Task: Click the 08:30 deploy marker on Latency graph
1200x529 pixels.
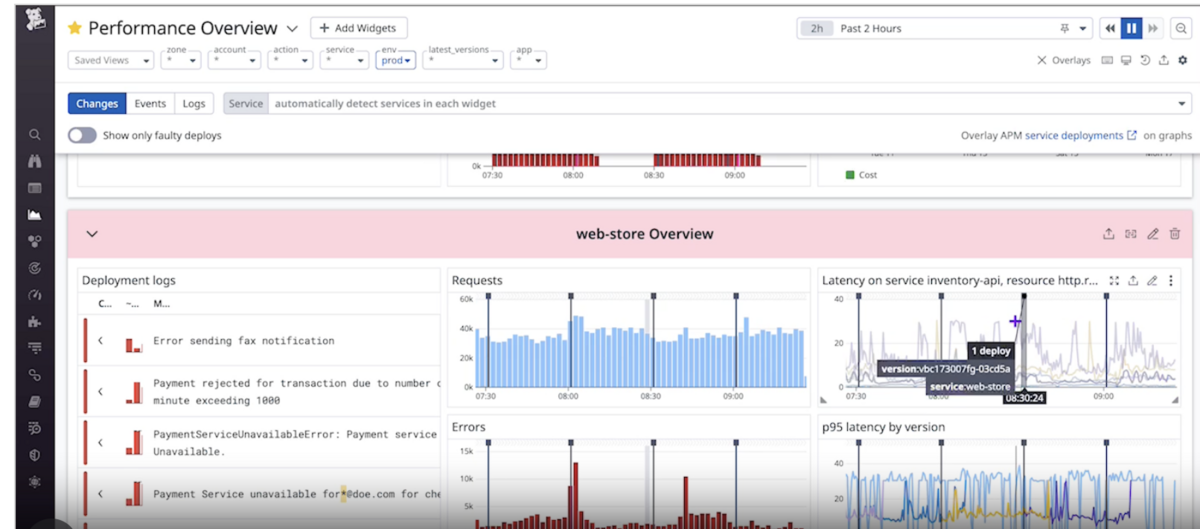Action: tap(1023, 296)
